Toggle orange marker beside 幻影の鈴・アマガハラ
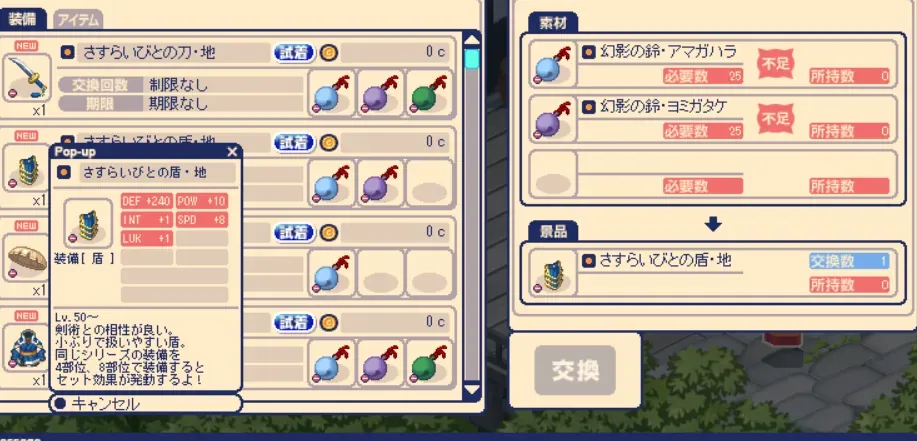The image size is (917, 441). (589, 51)
